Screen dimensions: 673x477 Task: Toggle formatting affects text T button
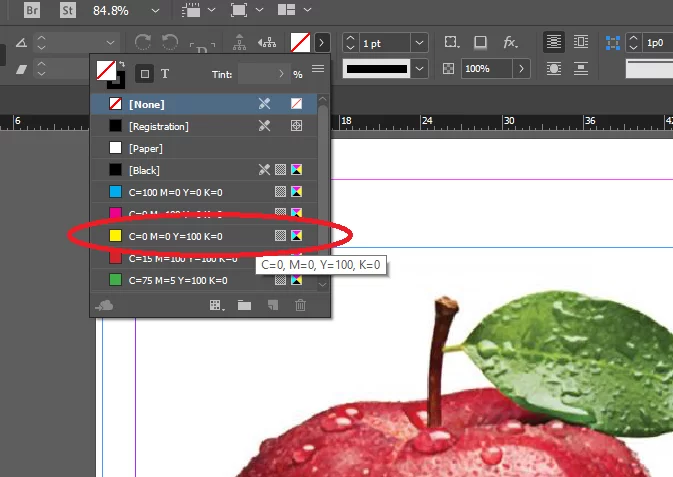165,74
